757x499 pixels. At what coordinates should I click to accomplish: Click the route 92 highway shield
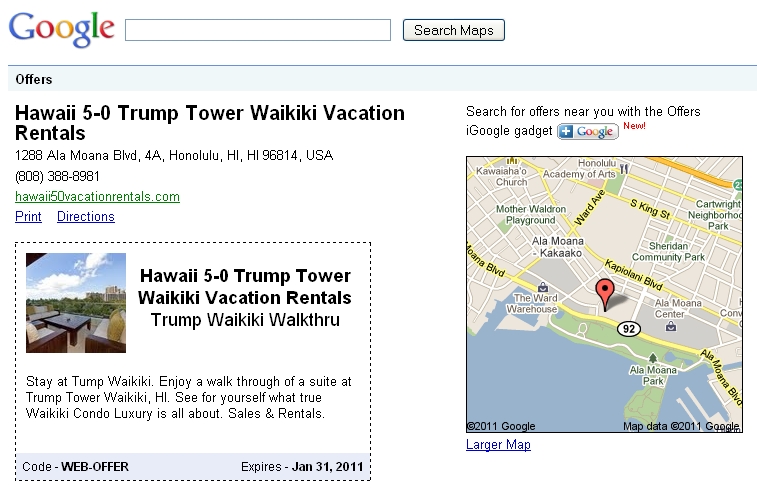pyautogui.click(x=629, y=329)
